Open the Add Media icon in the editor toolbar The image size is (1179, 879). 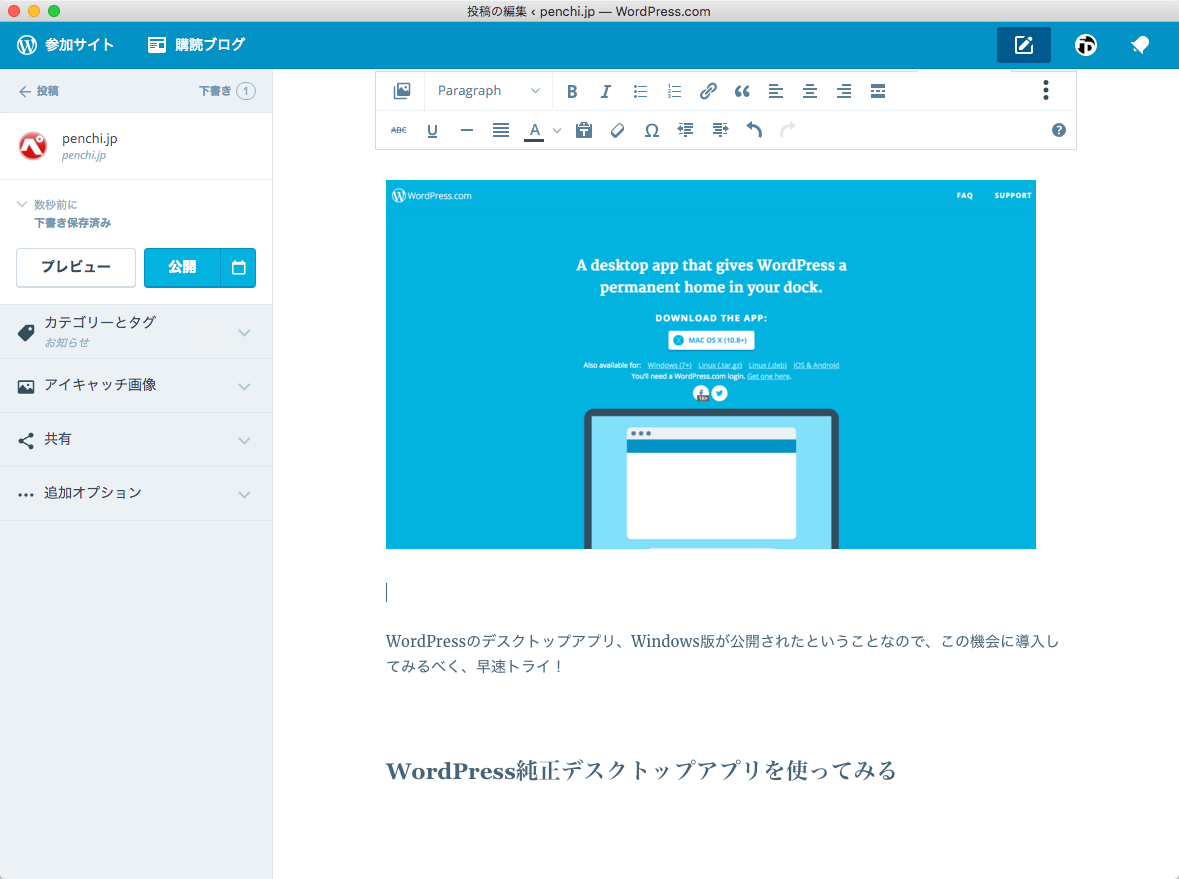[401, 91]
